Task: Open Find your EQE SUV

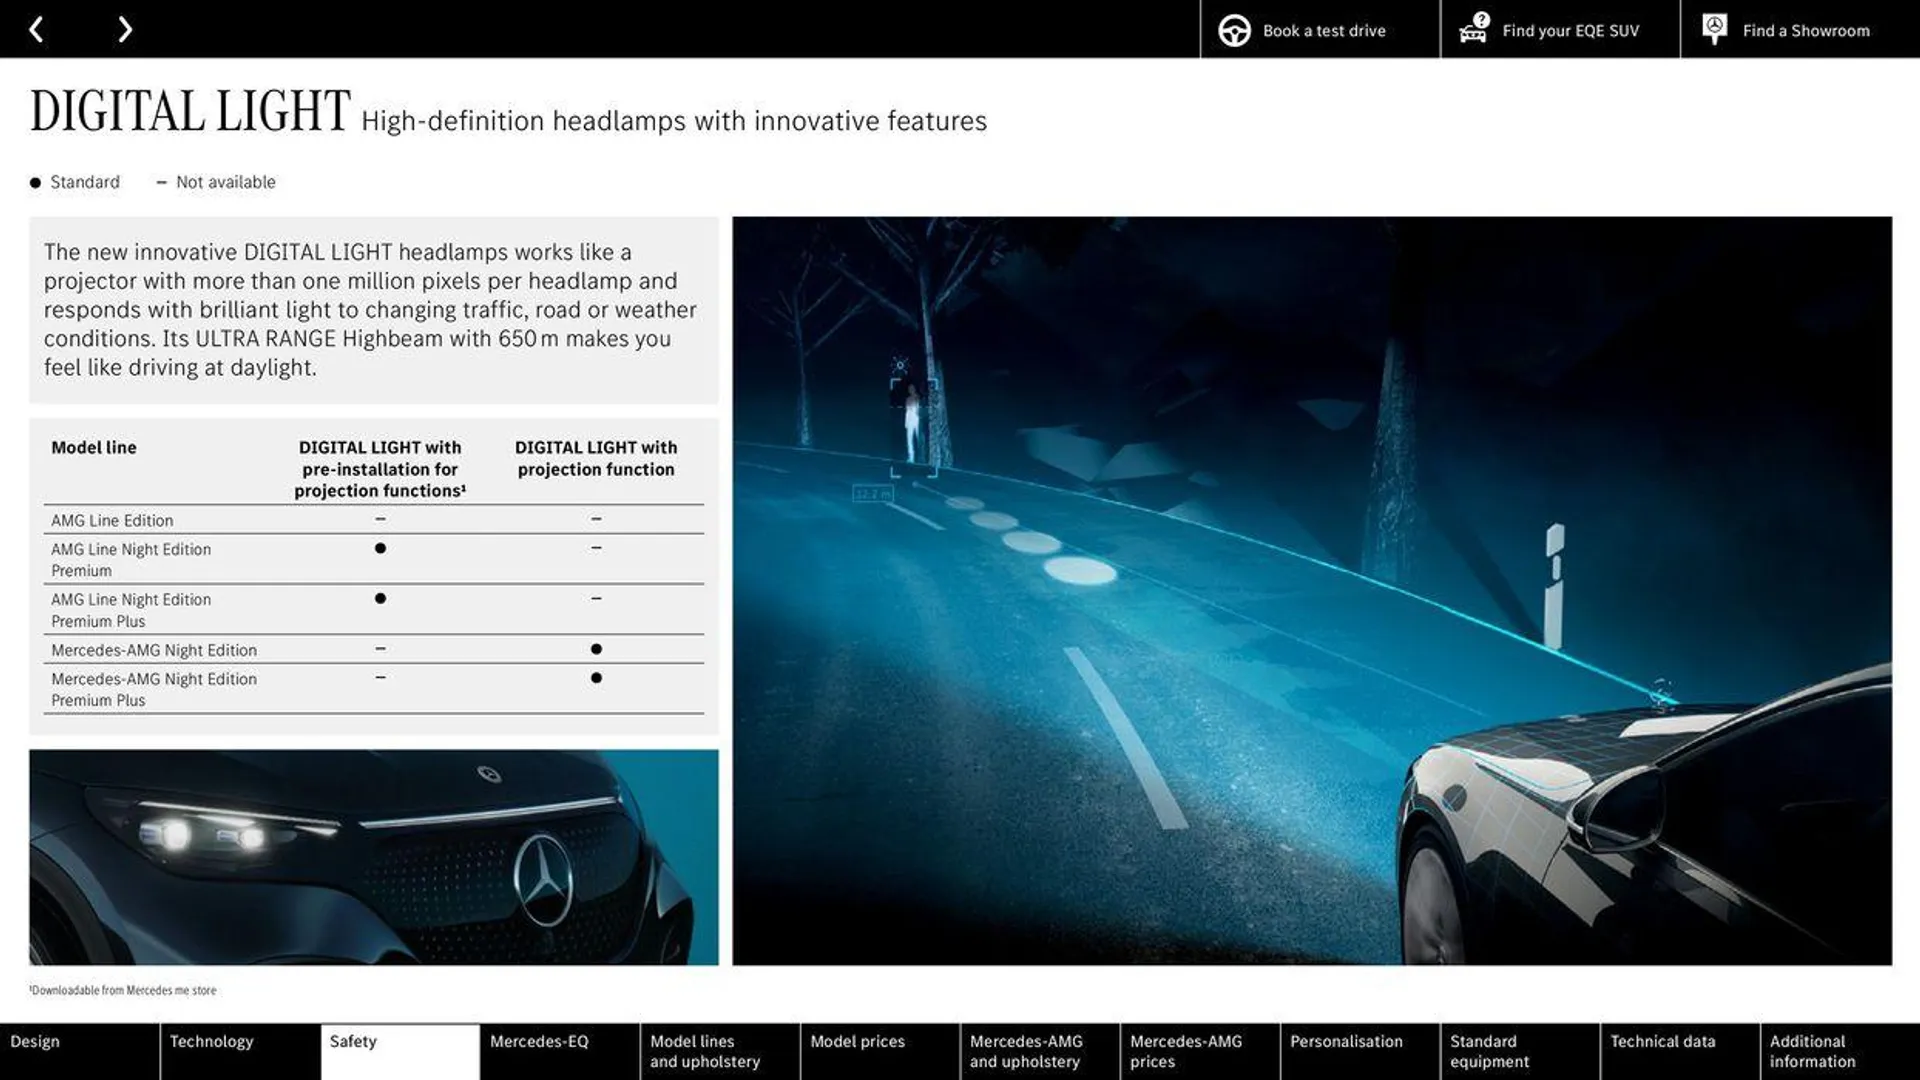Action: pos(1560,29)
